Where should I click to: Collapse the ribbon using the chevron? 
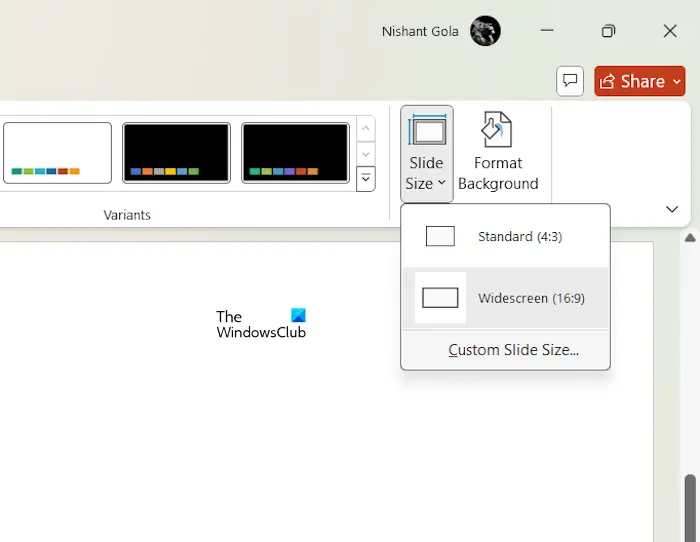(672, 209)
